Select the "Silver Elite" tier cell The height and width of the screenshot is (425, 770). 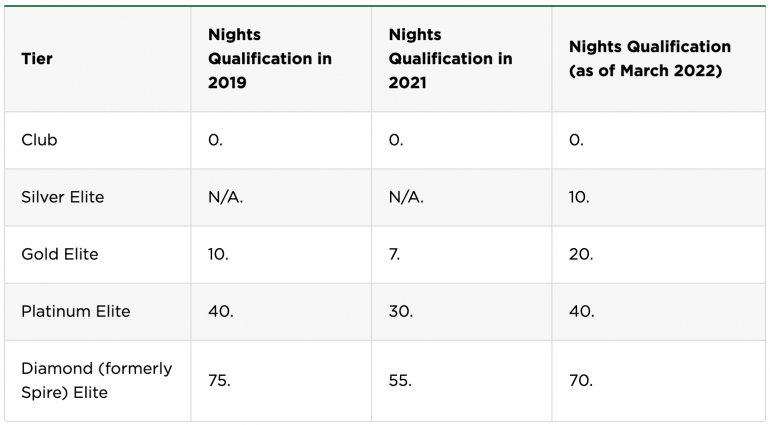click(x=63, y=197)
